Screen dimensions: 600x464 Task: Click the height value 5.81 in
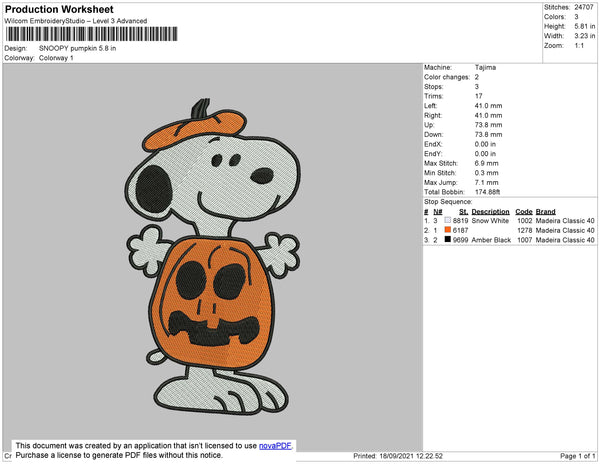point(585,26)
